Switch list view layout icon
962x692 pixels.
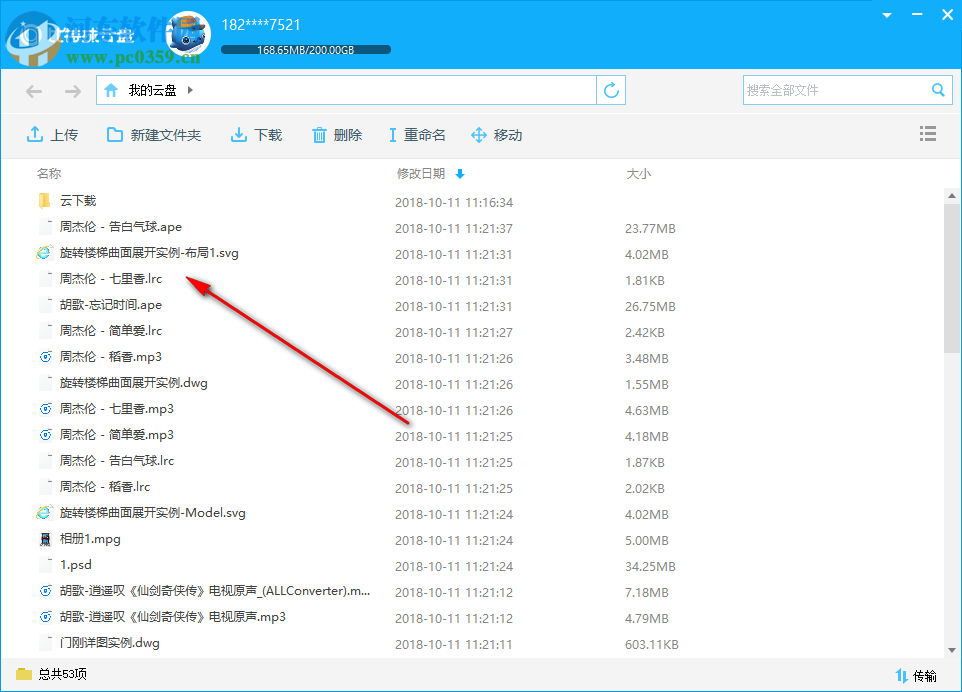tap(928, 134)
